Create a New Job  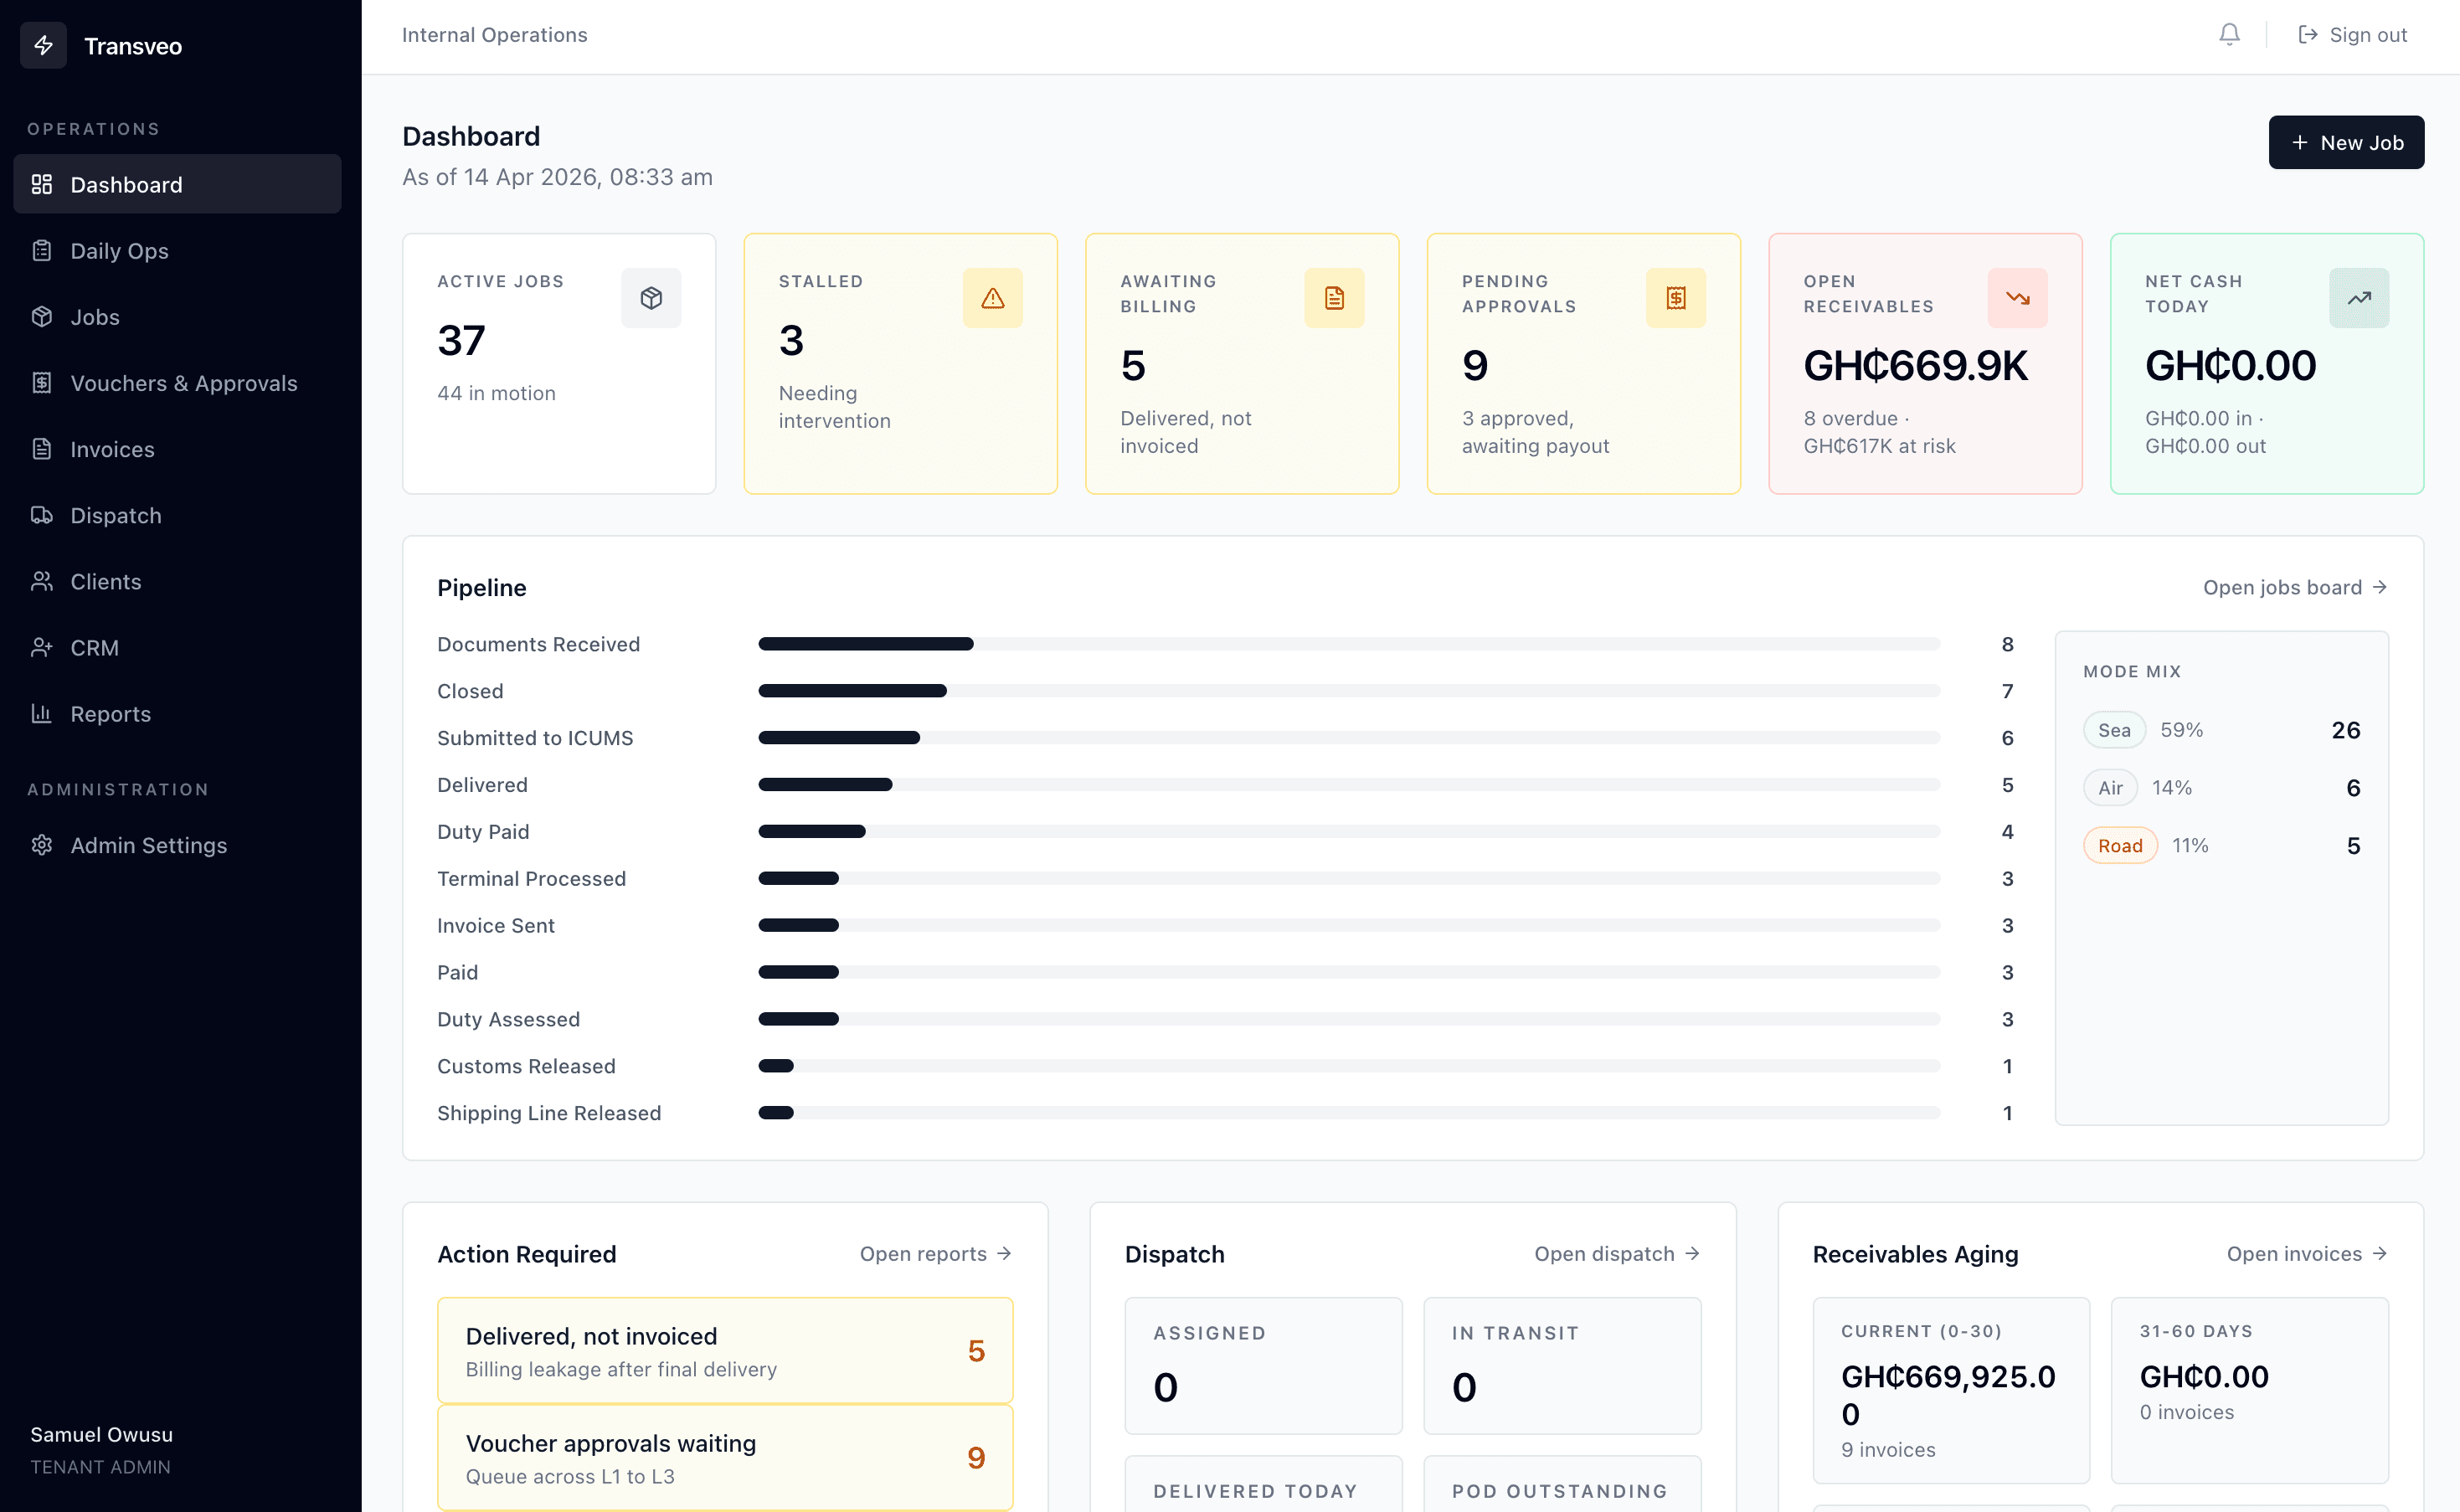point(2346,142)
